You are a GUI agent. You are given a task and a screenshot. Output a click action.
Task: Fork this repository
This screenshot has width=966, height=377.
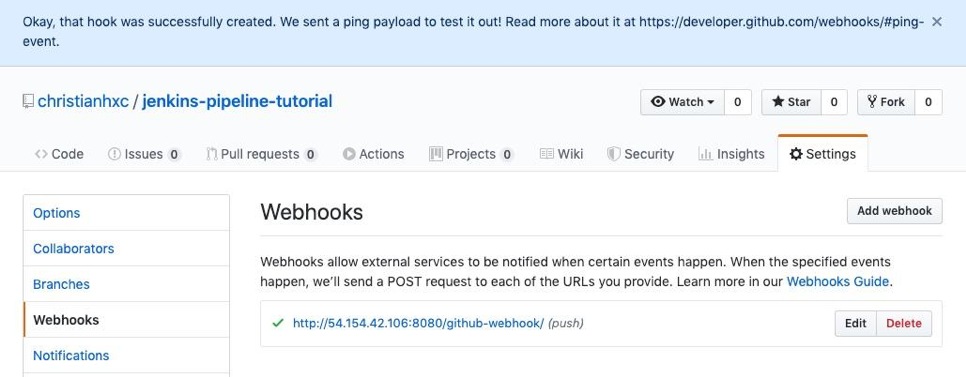pos(886,102)
